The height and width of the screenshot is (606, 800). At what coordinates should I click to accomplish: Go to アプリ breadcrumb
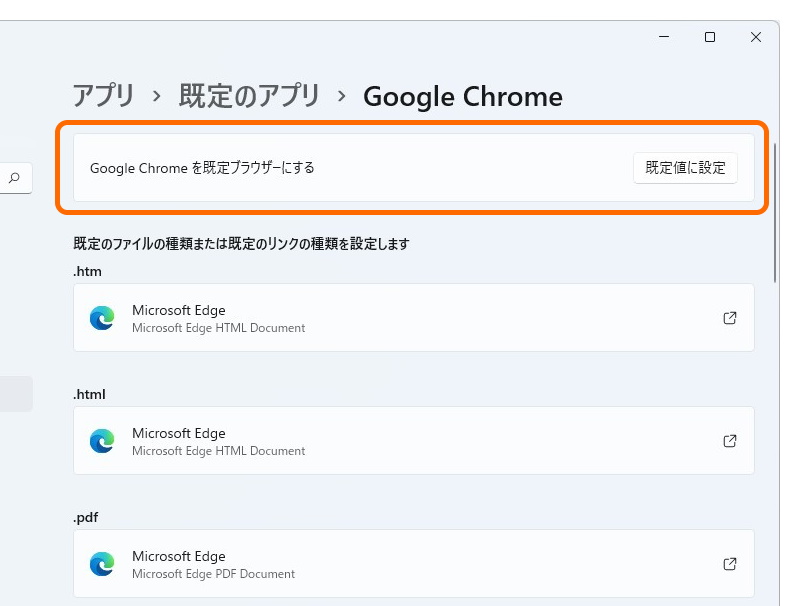pos(104,96)
